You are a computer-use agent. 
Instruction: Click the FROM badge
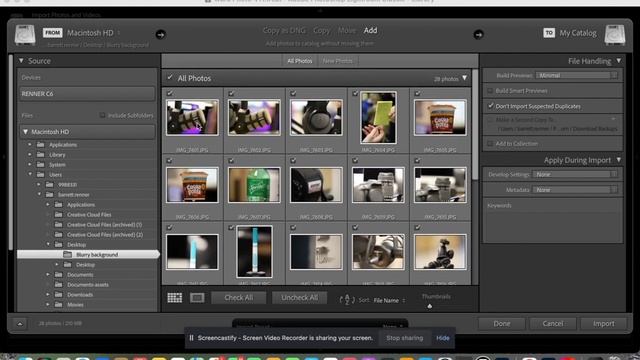53,33
